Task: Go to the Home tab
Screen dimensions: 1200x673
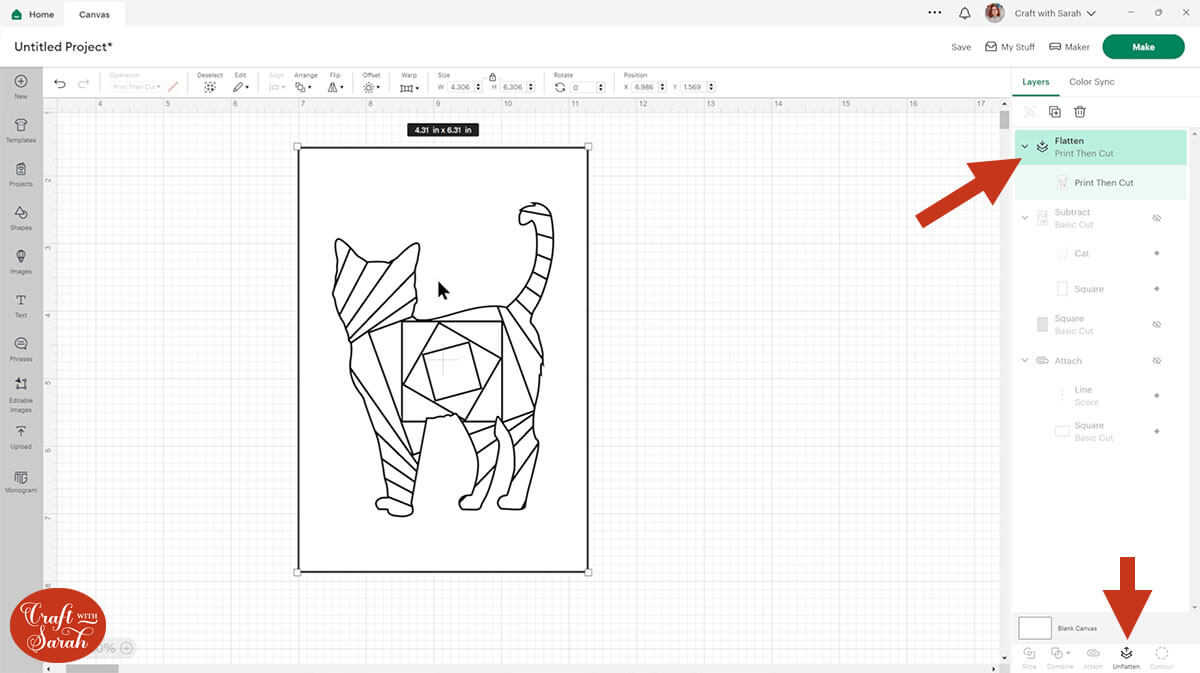Action: coord(33,14)
